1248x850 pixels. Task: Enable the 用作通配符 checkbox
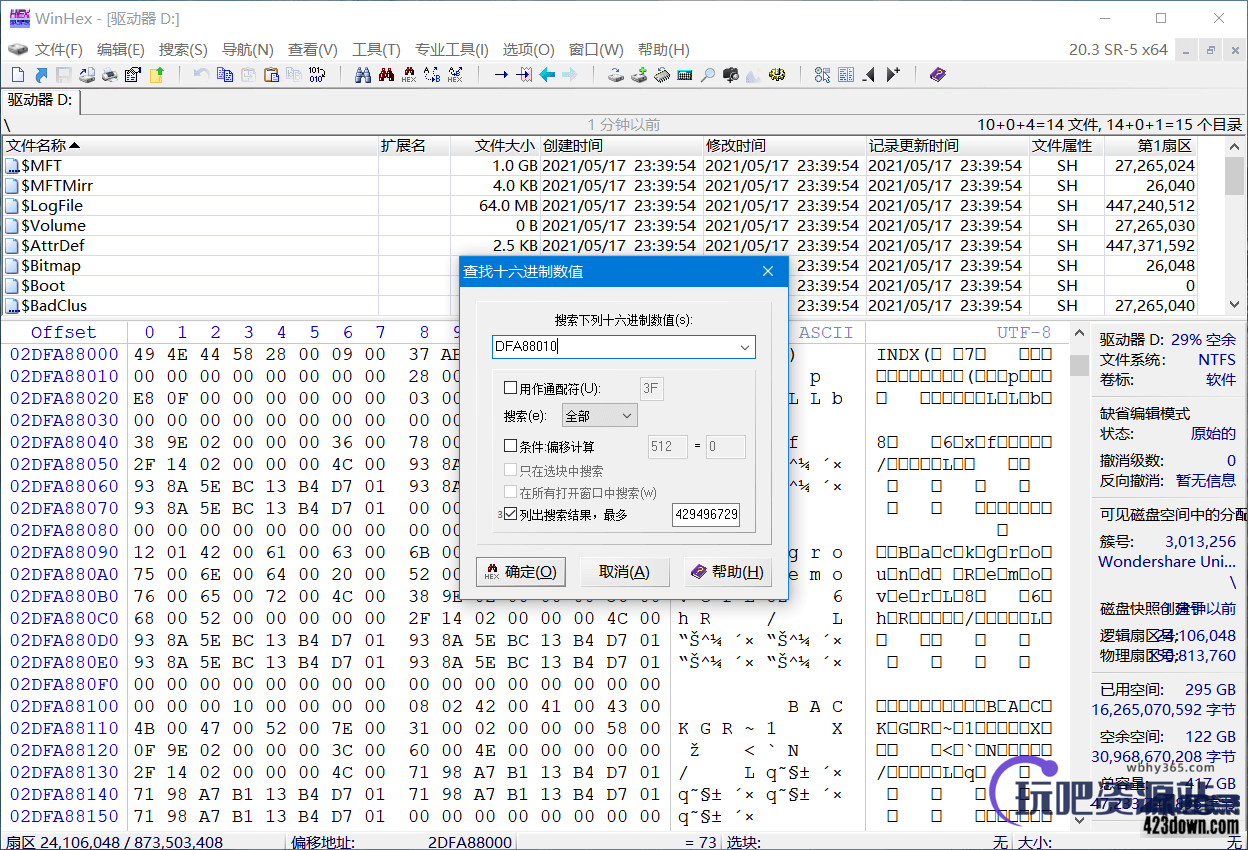point(510,388)
